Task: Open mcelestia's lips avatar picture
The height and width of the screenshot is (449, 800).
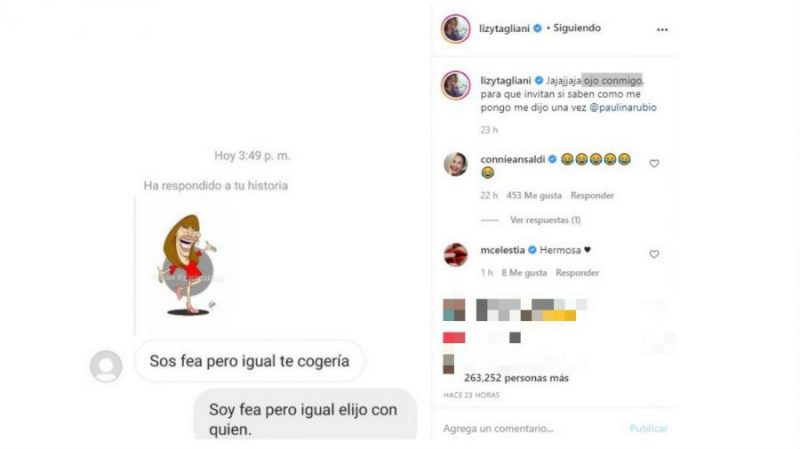Action: 455,255
